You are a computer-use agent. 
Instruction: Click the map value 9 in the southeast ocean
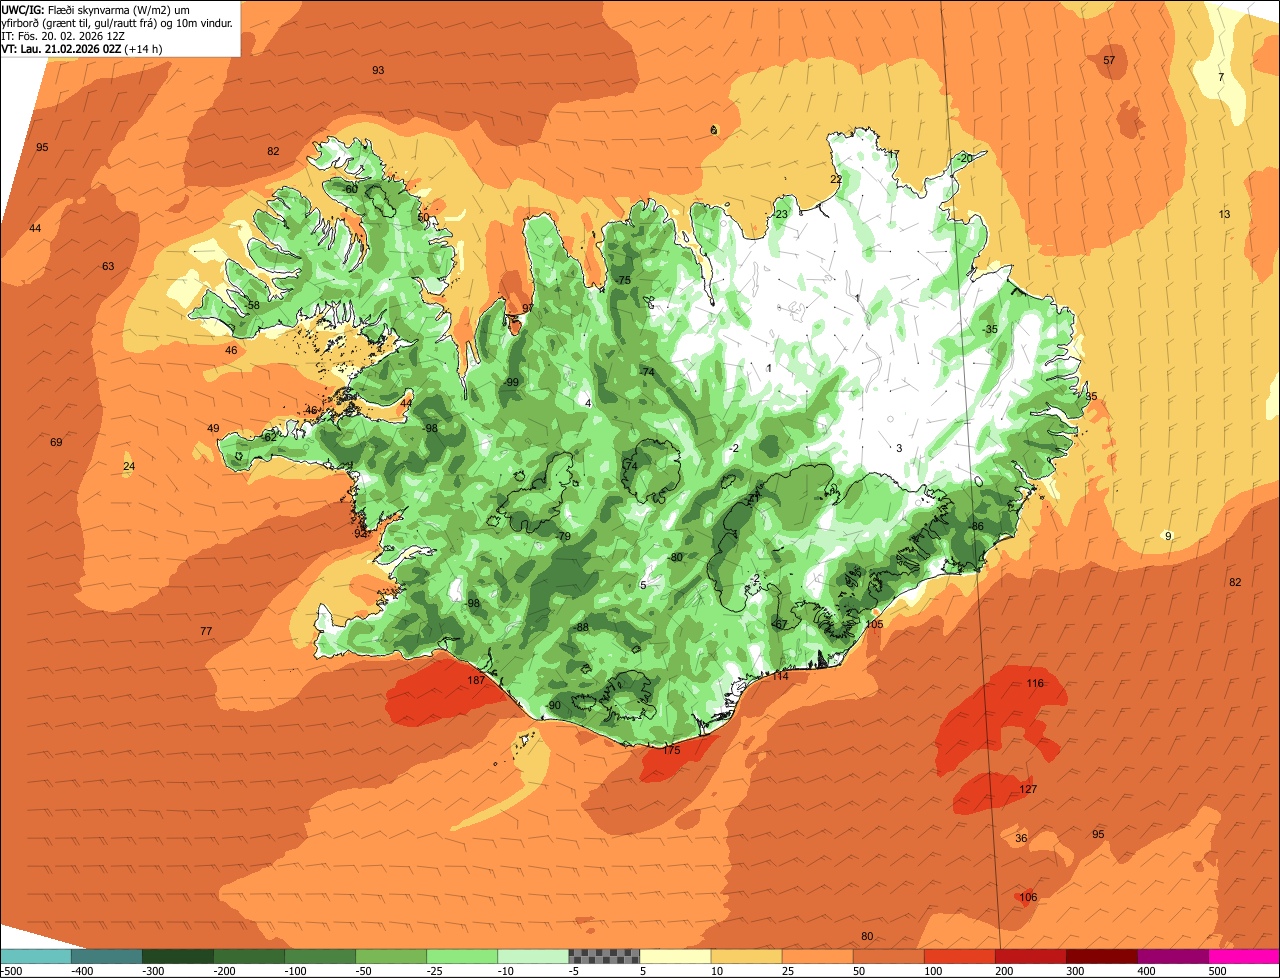(x=1168, y=537)
